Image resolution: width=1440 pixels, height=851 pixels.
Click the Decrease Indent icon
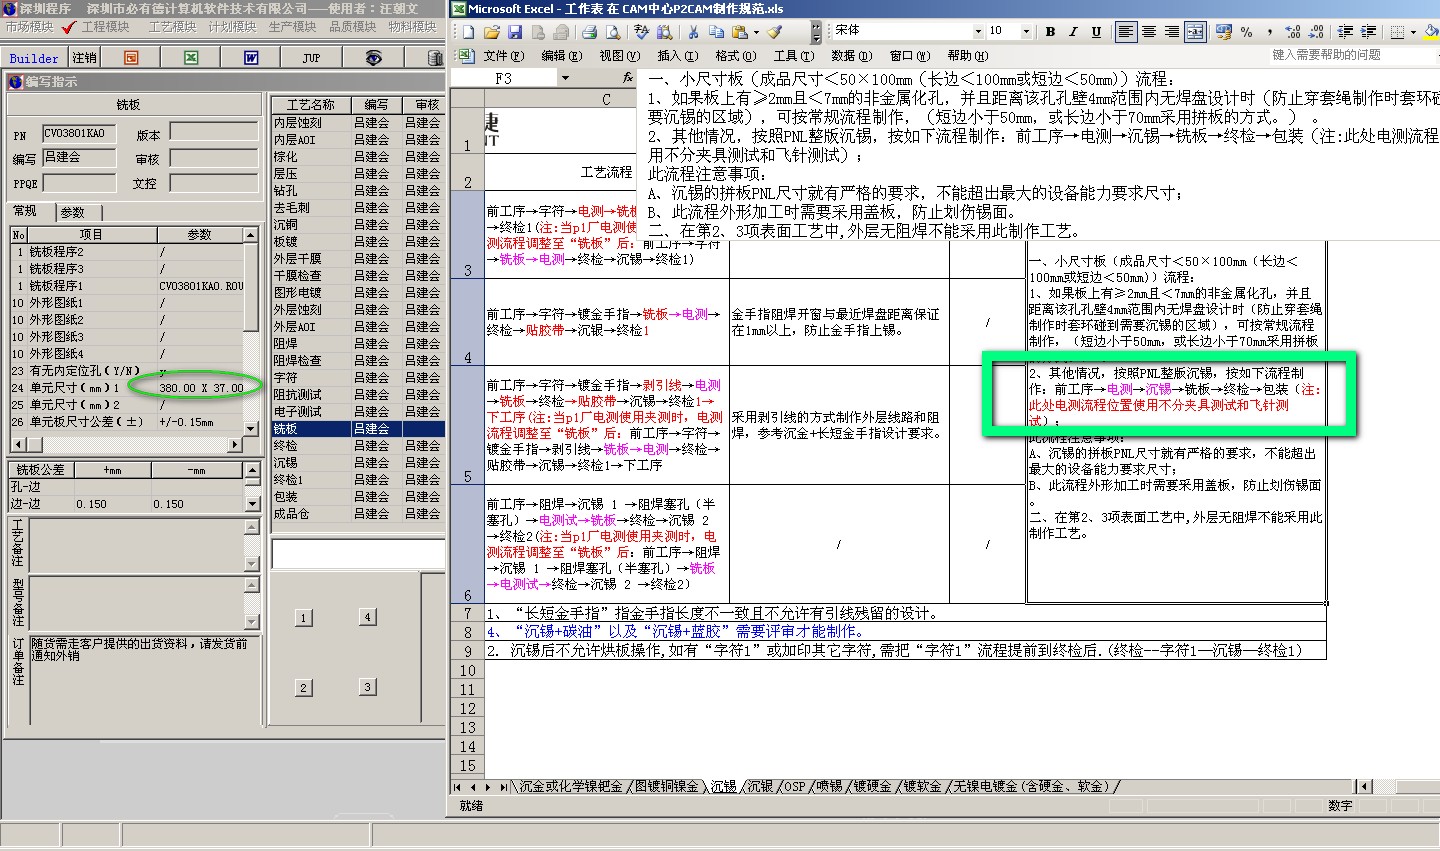point(1345,32)
